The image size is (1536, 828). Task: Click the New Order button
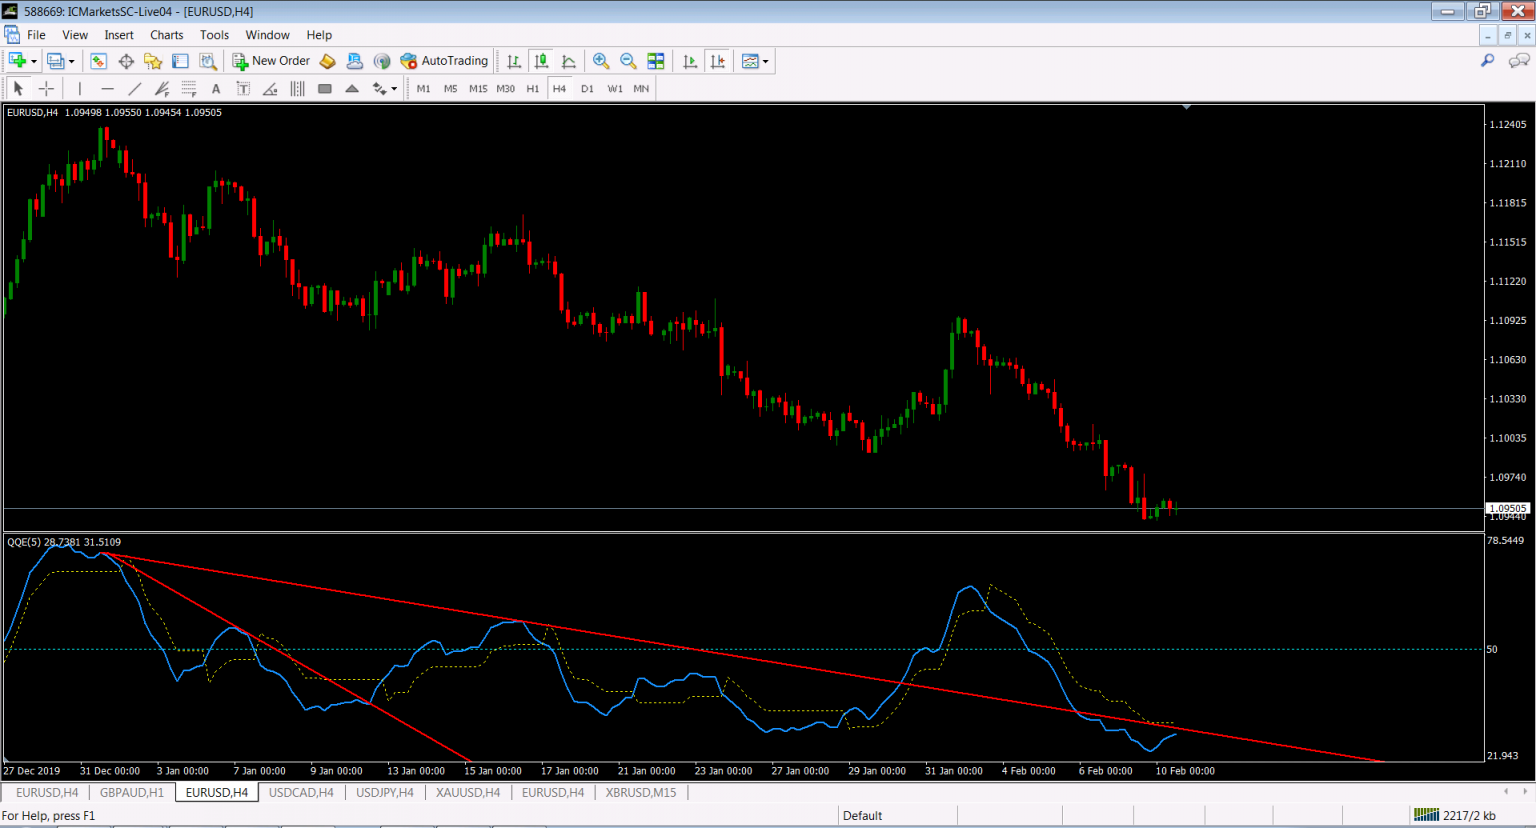pos(271,61)
